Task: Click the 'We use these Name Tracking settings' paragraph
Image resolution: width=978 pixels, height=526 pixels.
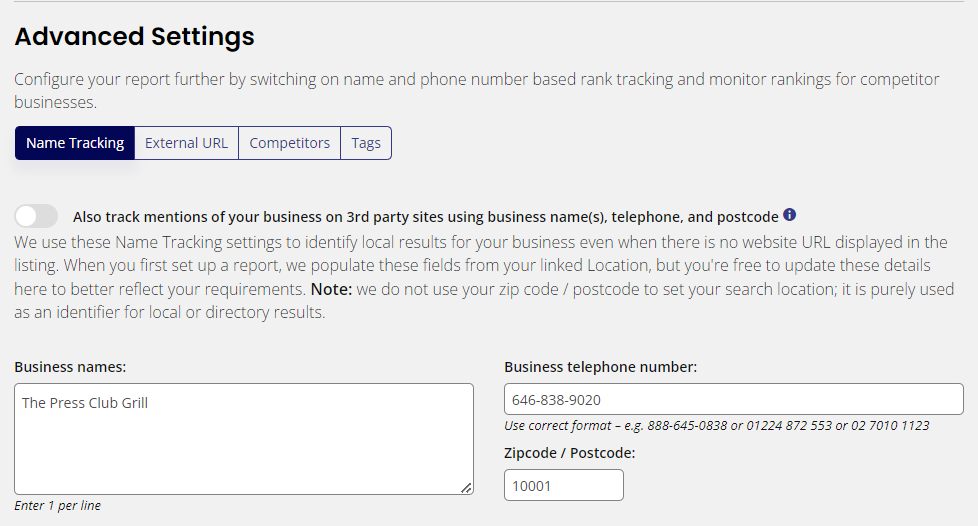Action: point(484,277)
